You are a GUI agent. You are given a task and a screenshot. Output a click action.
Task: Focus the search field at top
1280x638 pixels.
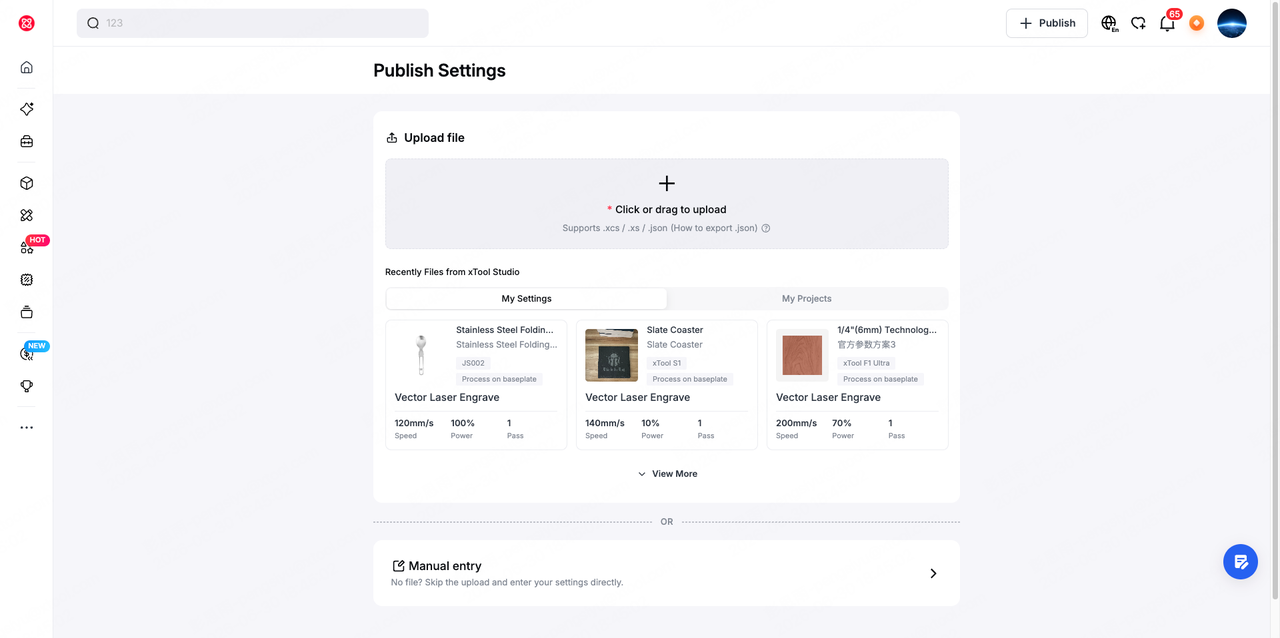tap(253, 23)
